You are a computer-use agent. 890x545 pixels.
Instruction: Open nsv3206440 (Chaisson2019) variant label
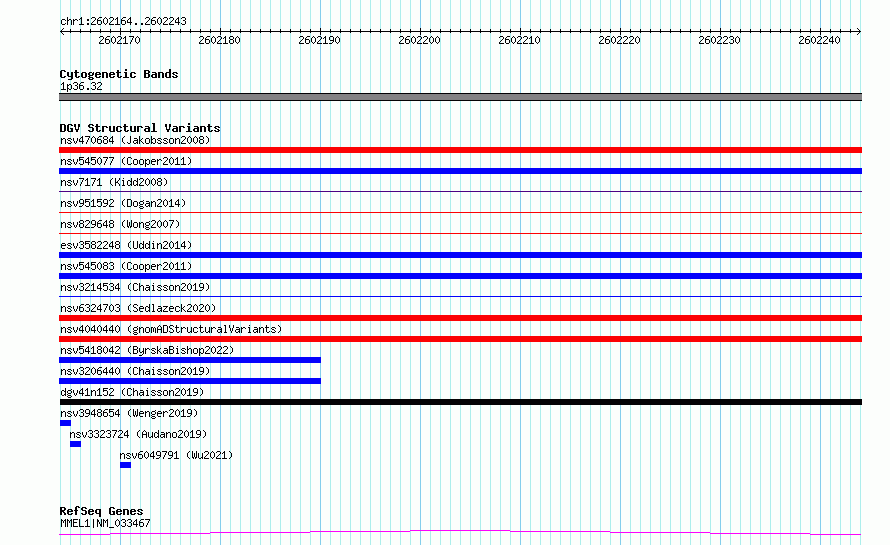pos(135,371)
